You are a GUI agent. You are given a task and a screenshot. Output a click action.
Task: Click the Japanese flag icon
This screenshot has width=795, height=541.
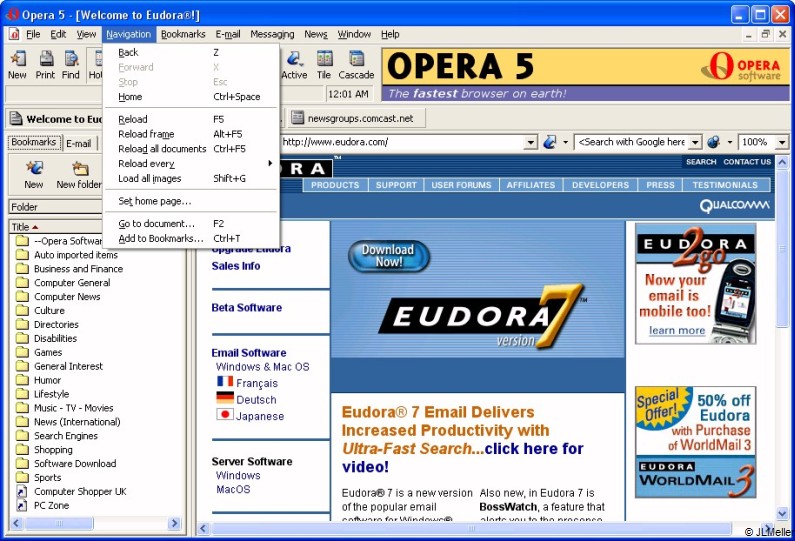point(225,414)
